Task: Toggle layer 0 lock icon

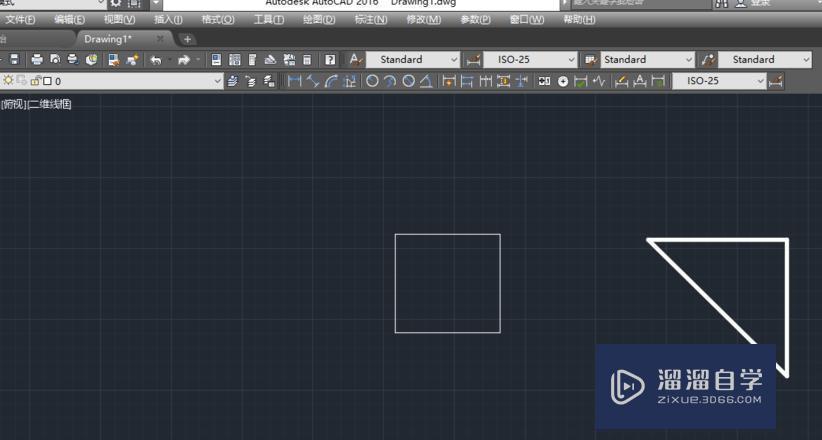Action: [x=35, y=81]
